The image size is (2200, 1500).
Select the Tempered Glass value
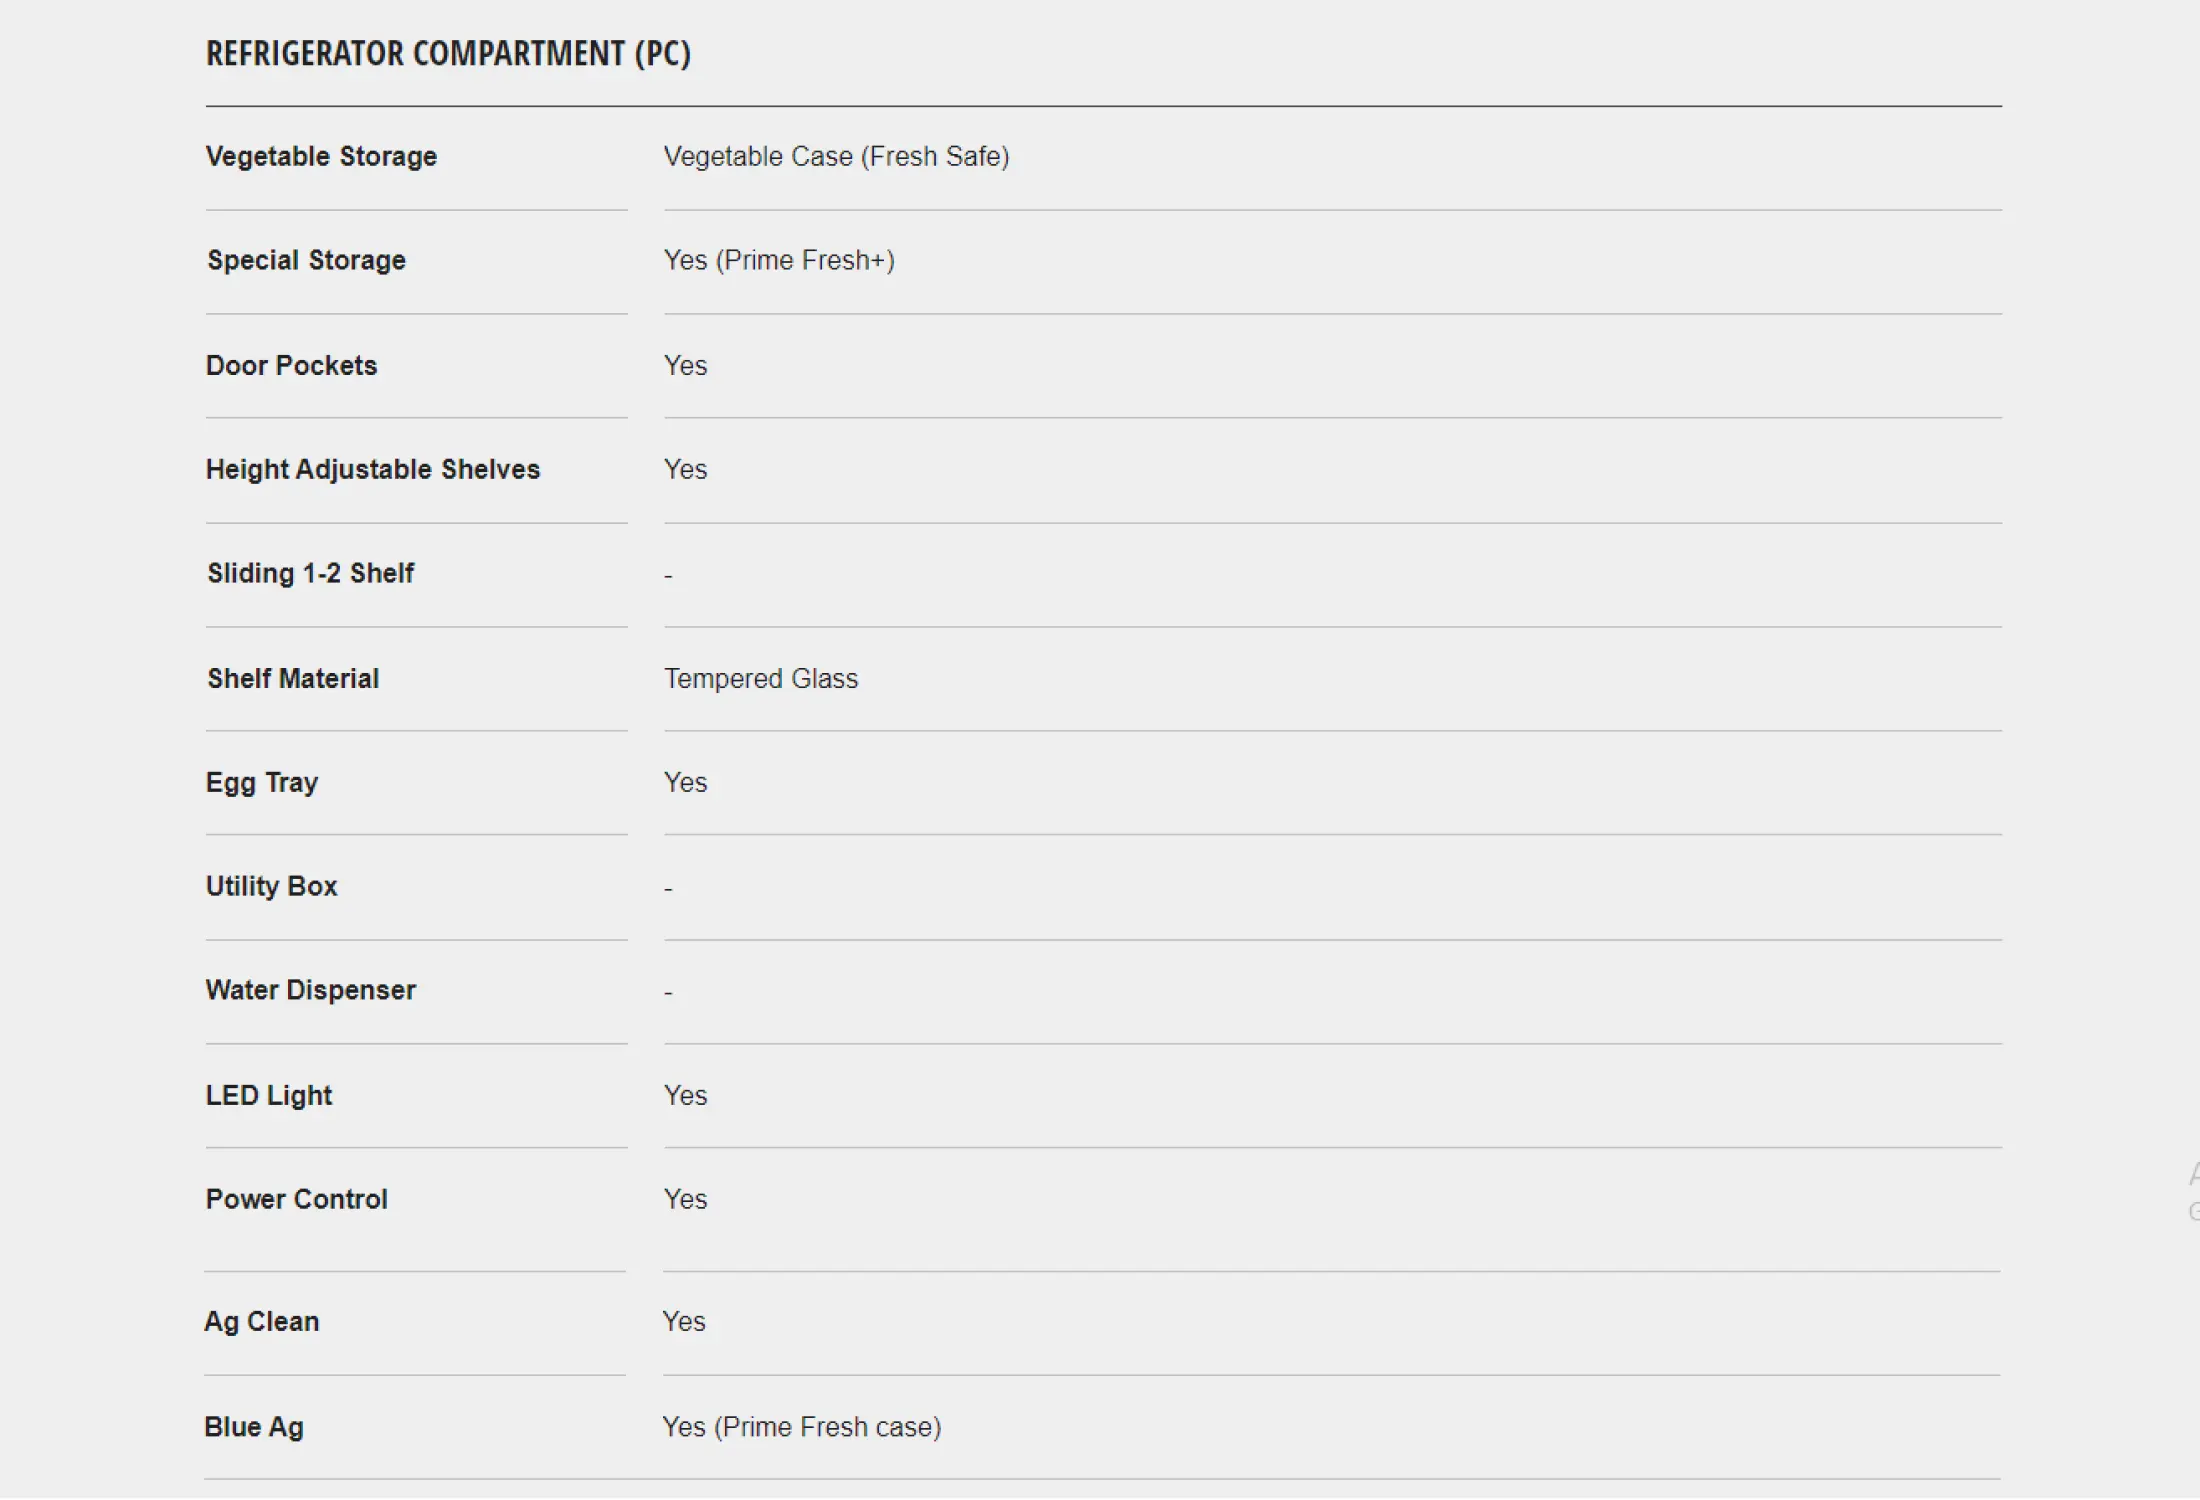click(761, 679)
